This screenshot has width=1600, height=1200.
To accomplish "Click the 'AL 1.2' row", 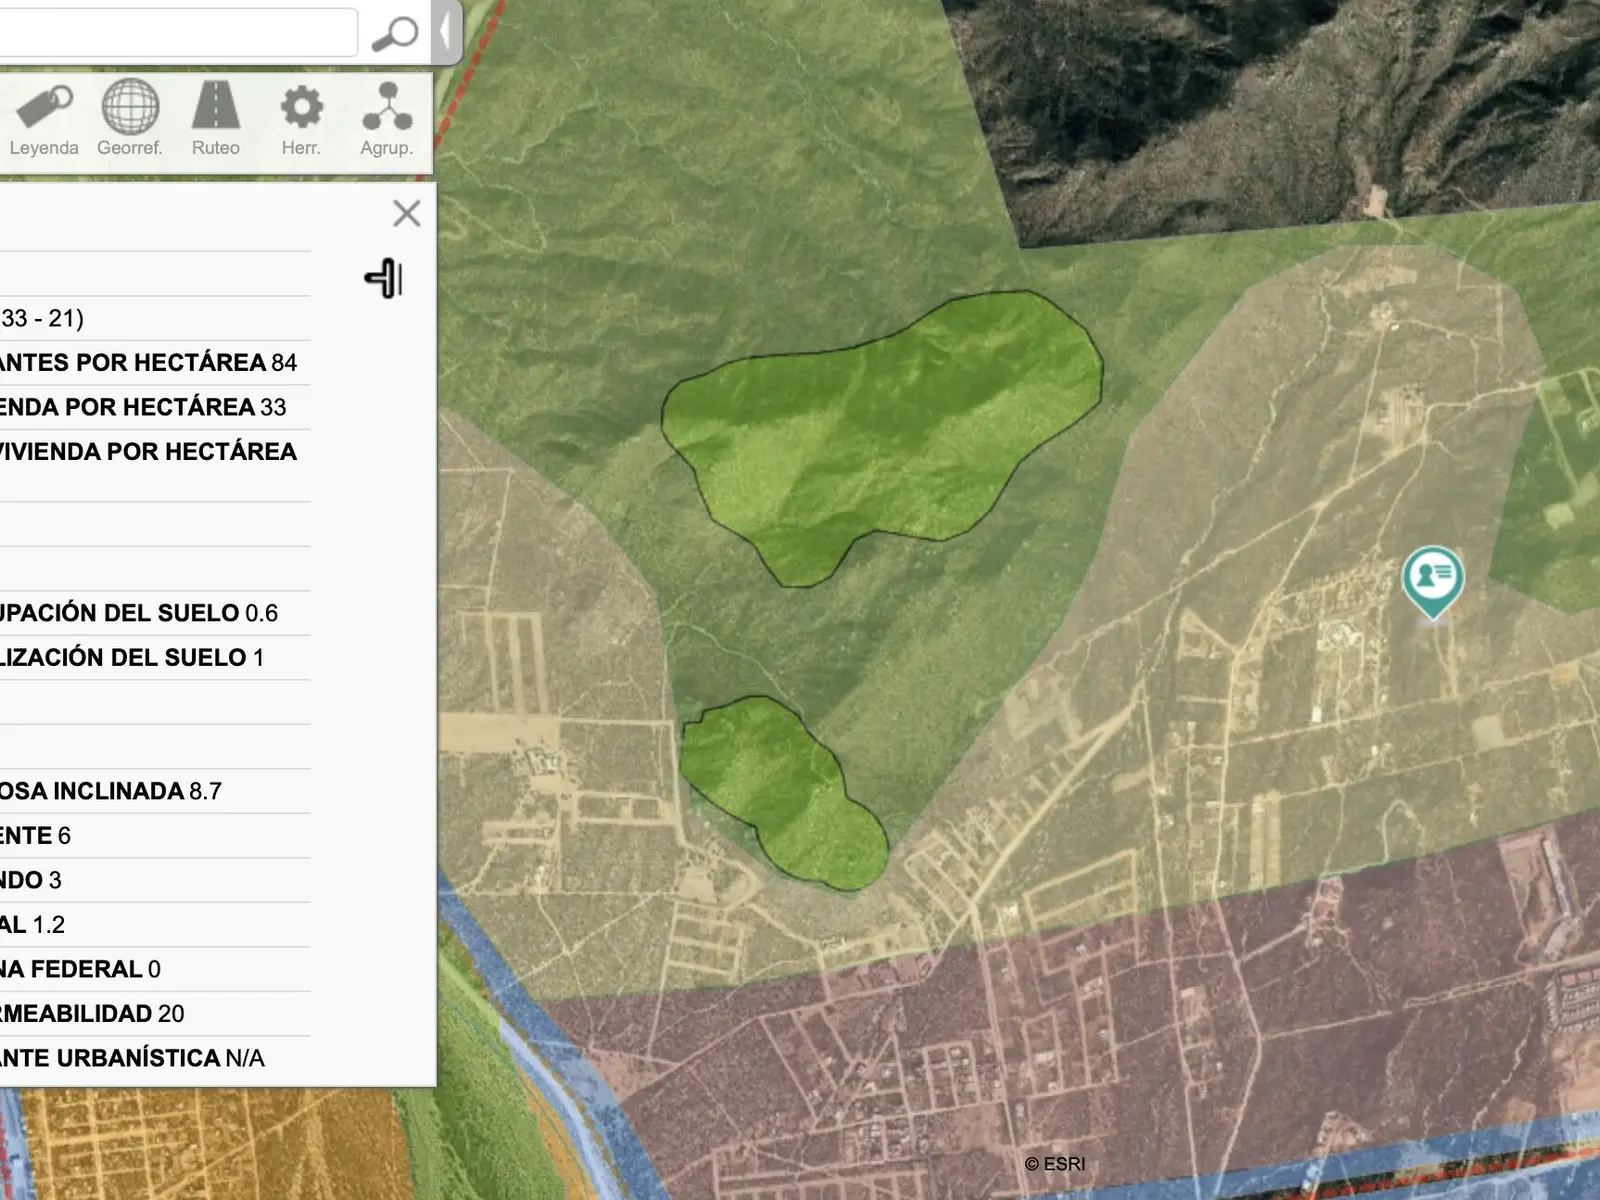I will coord(155,925).
